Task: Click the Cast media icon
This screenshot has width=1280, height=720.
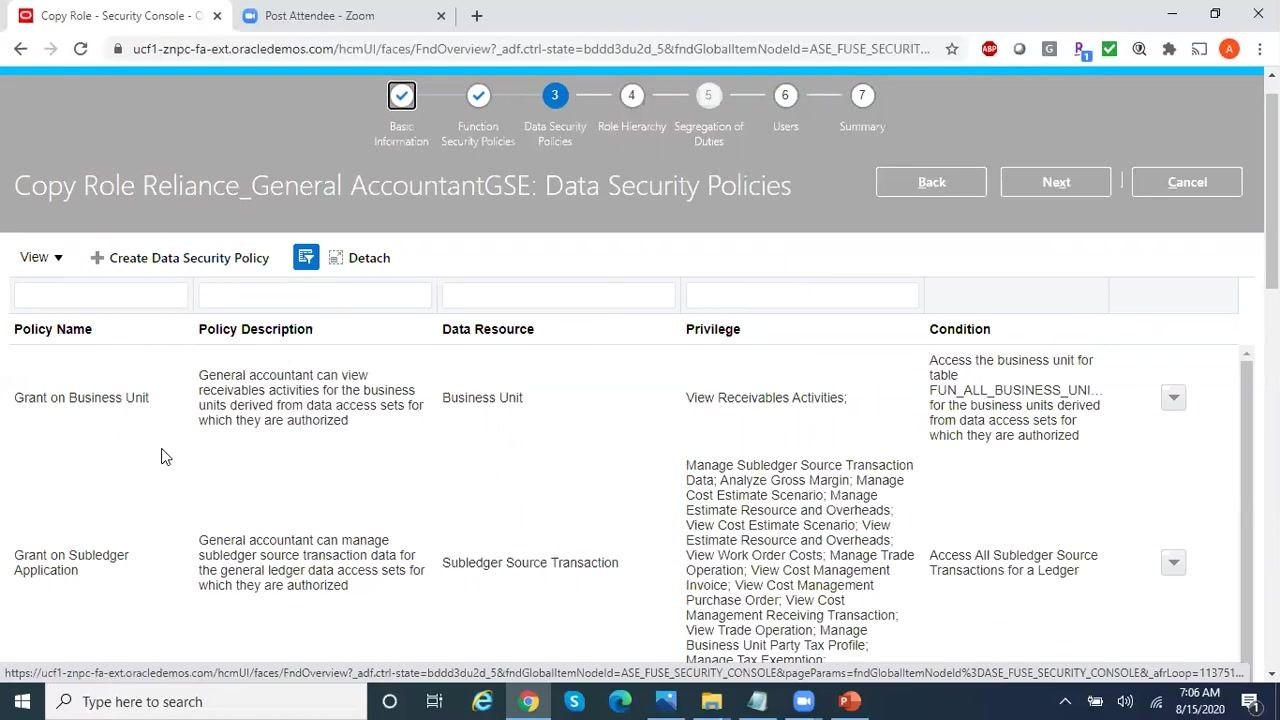Action: point(1199,48)
